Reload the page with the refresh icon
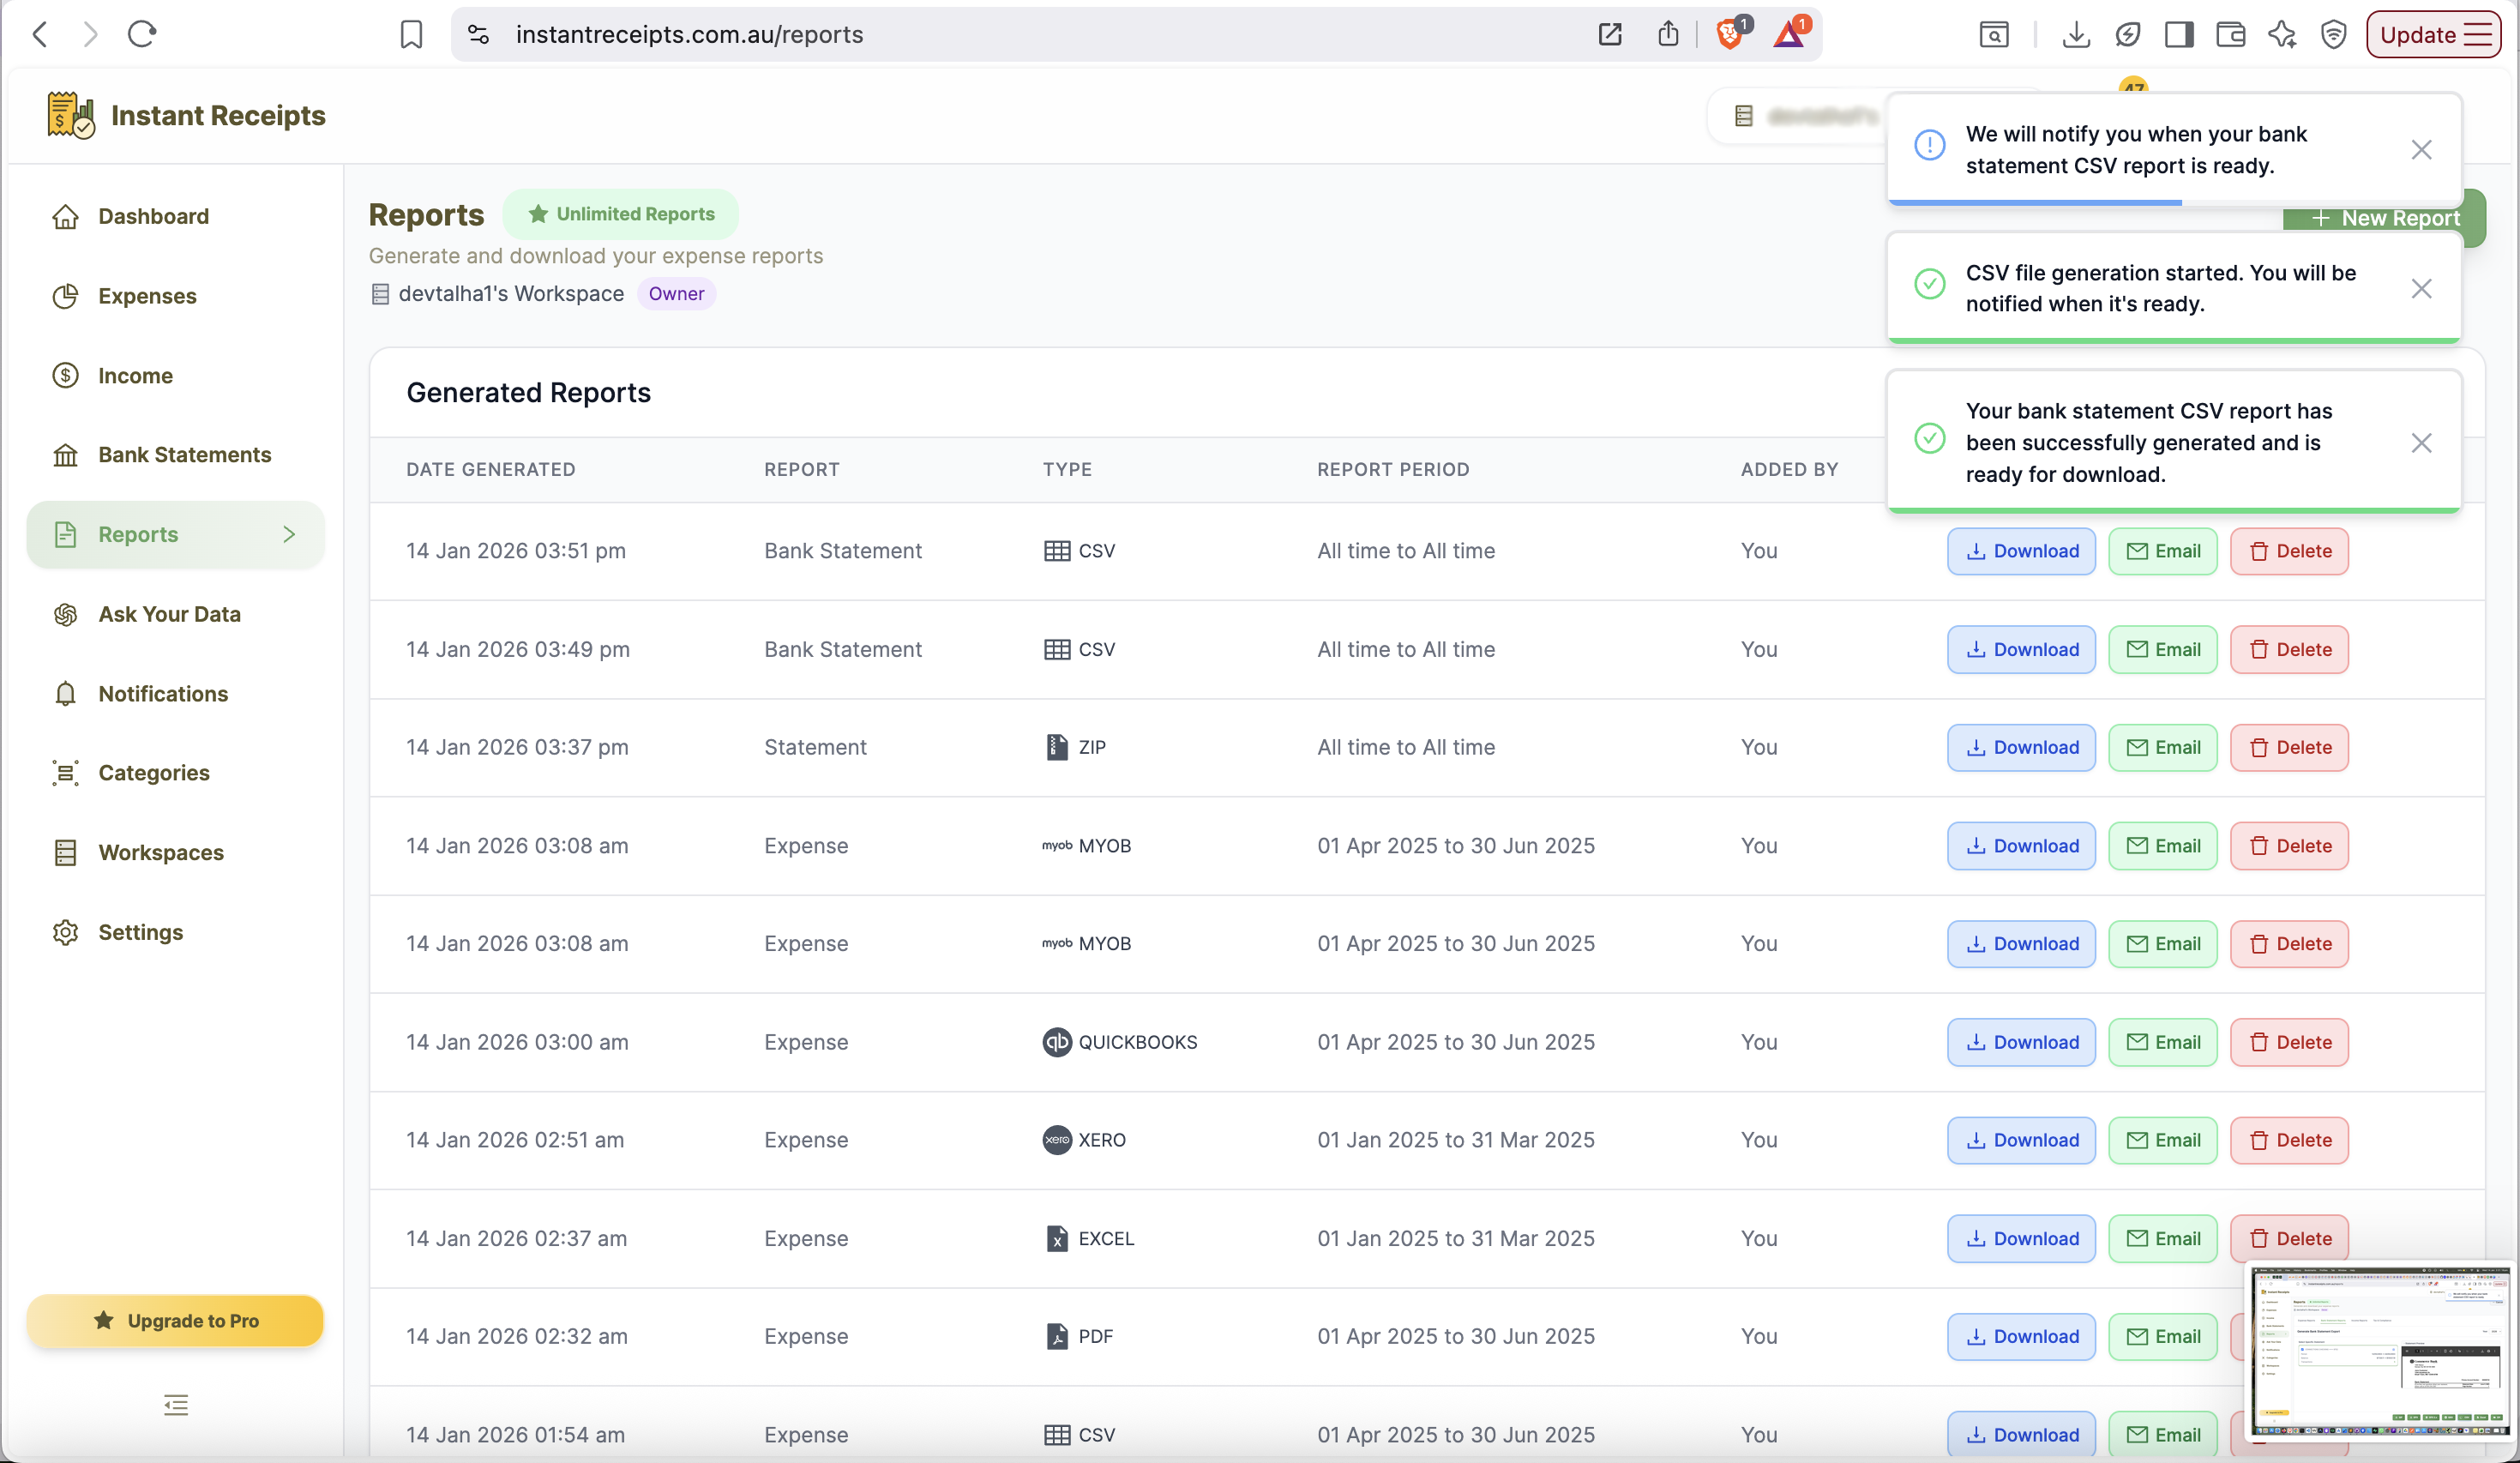Screen dimensions: 2520x1463 pos(142,34)
